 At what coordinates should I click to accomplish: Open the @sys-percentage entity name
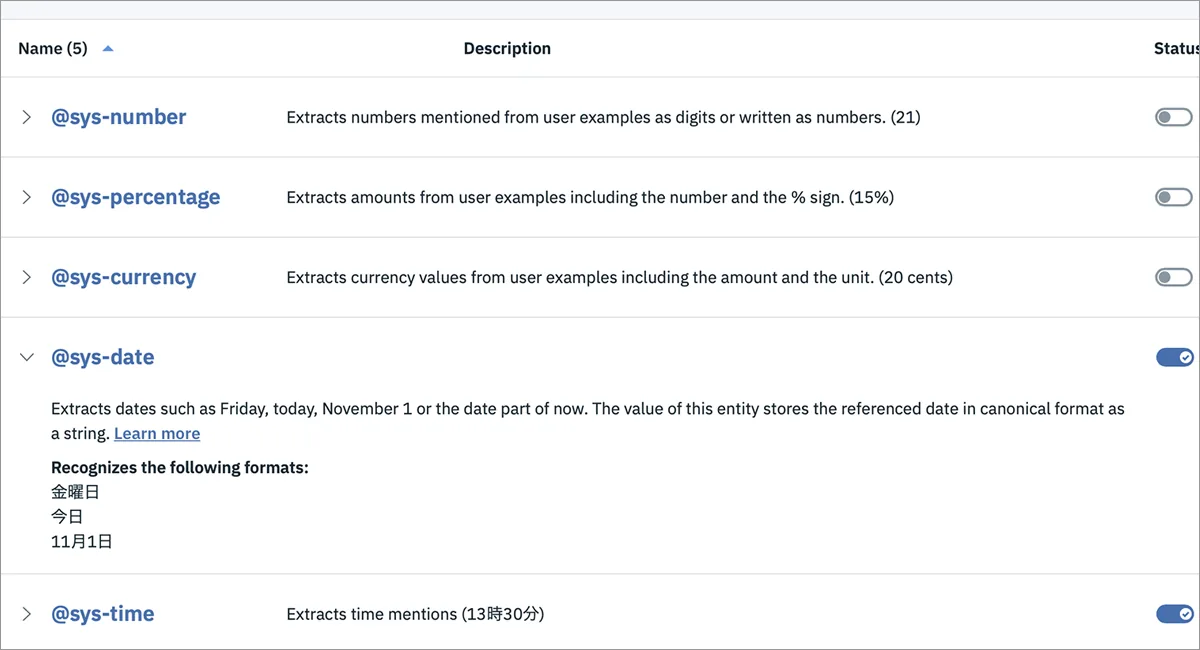point(136,197)
